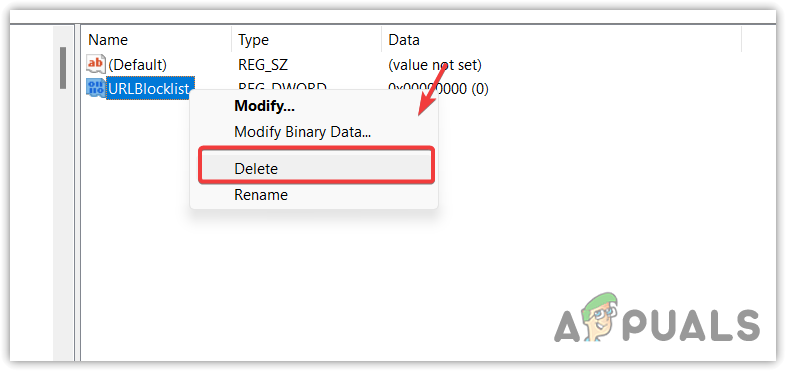
Task: Click the tree pane scrollbar thumb
Action: click(x=63, y=68)
